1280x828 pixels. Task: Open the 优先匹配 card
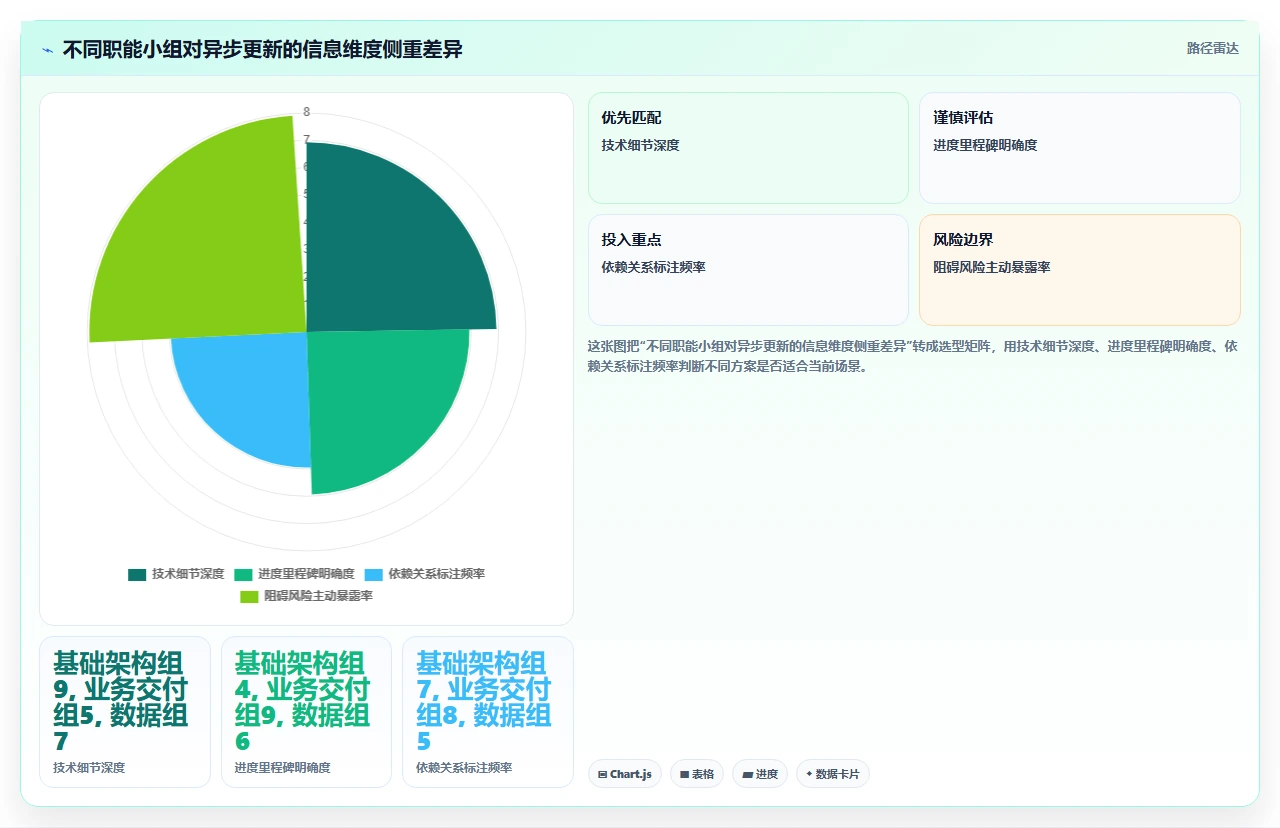point(748,148)
